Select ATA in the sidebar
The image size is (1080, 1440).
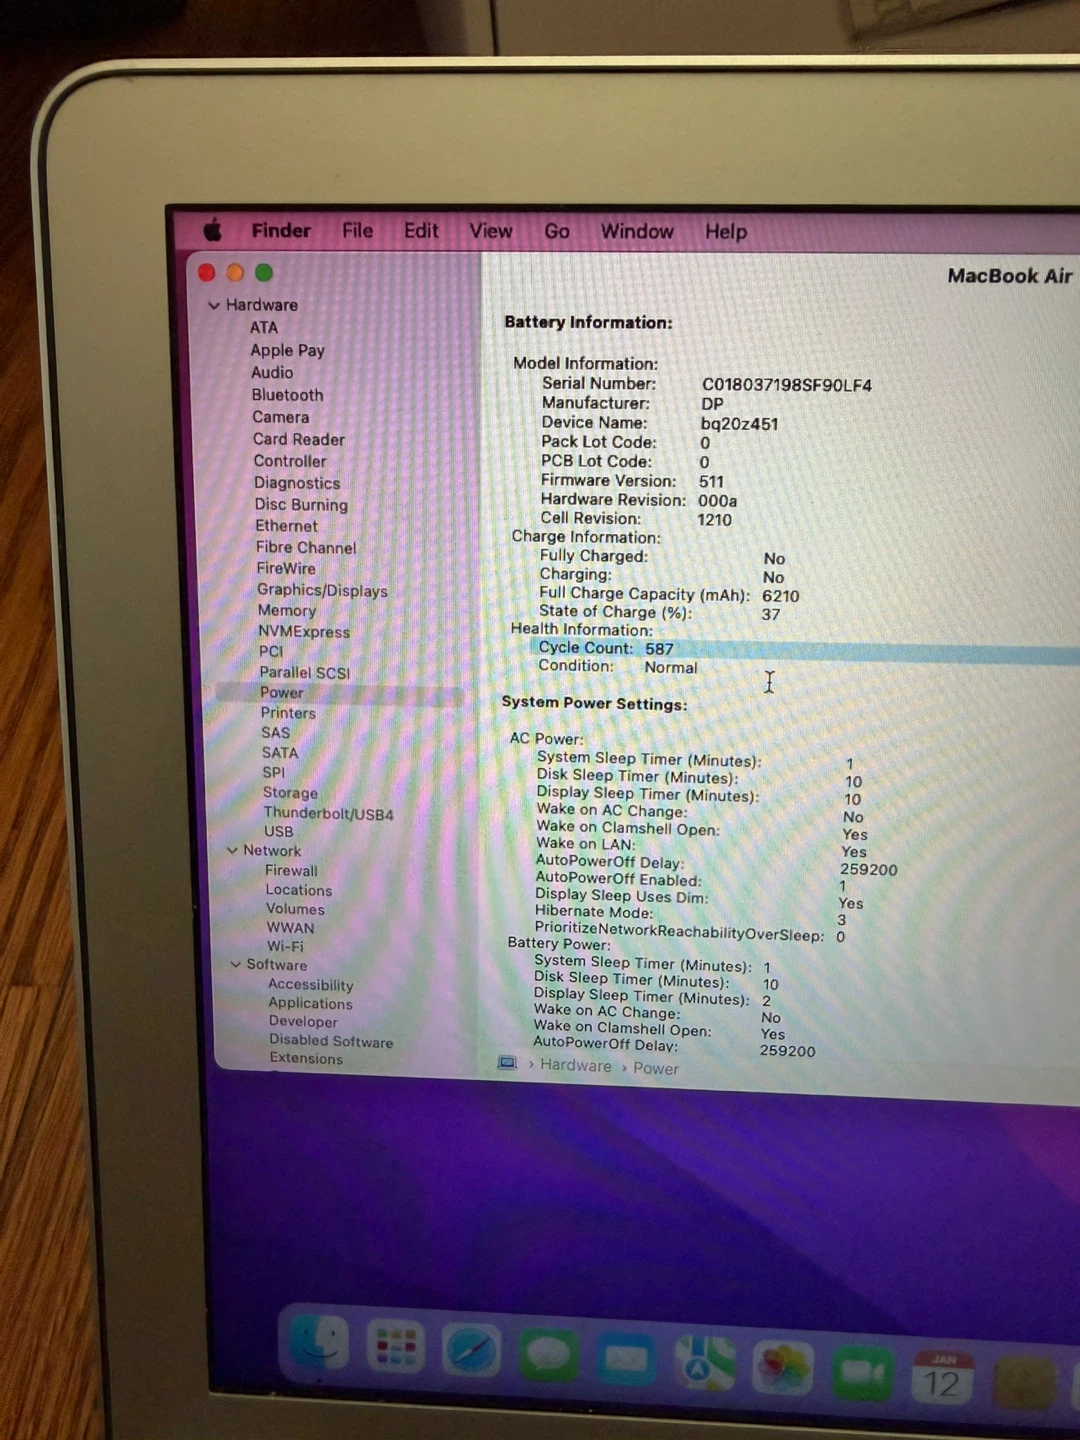click(264, 327)
